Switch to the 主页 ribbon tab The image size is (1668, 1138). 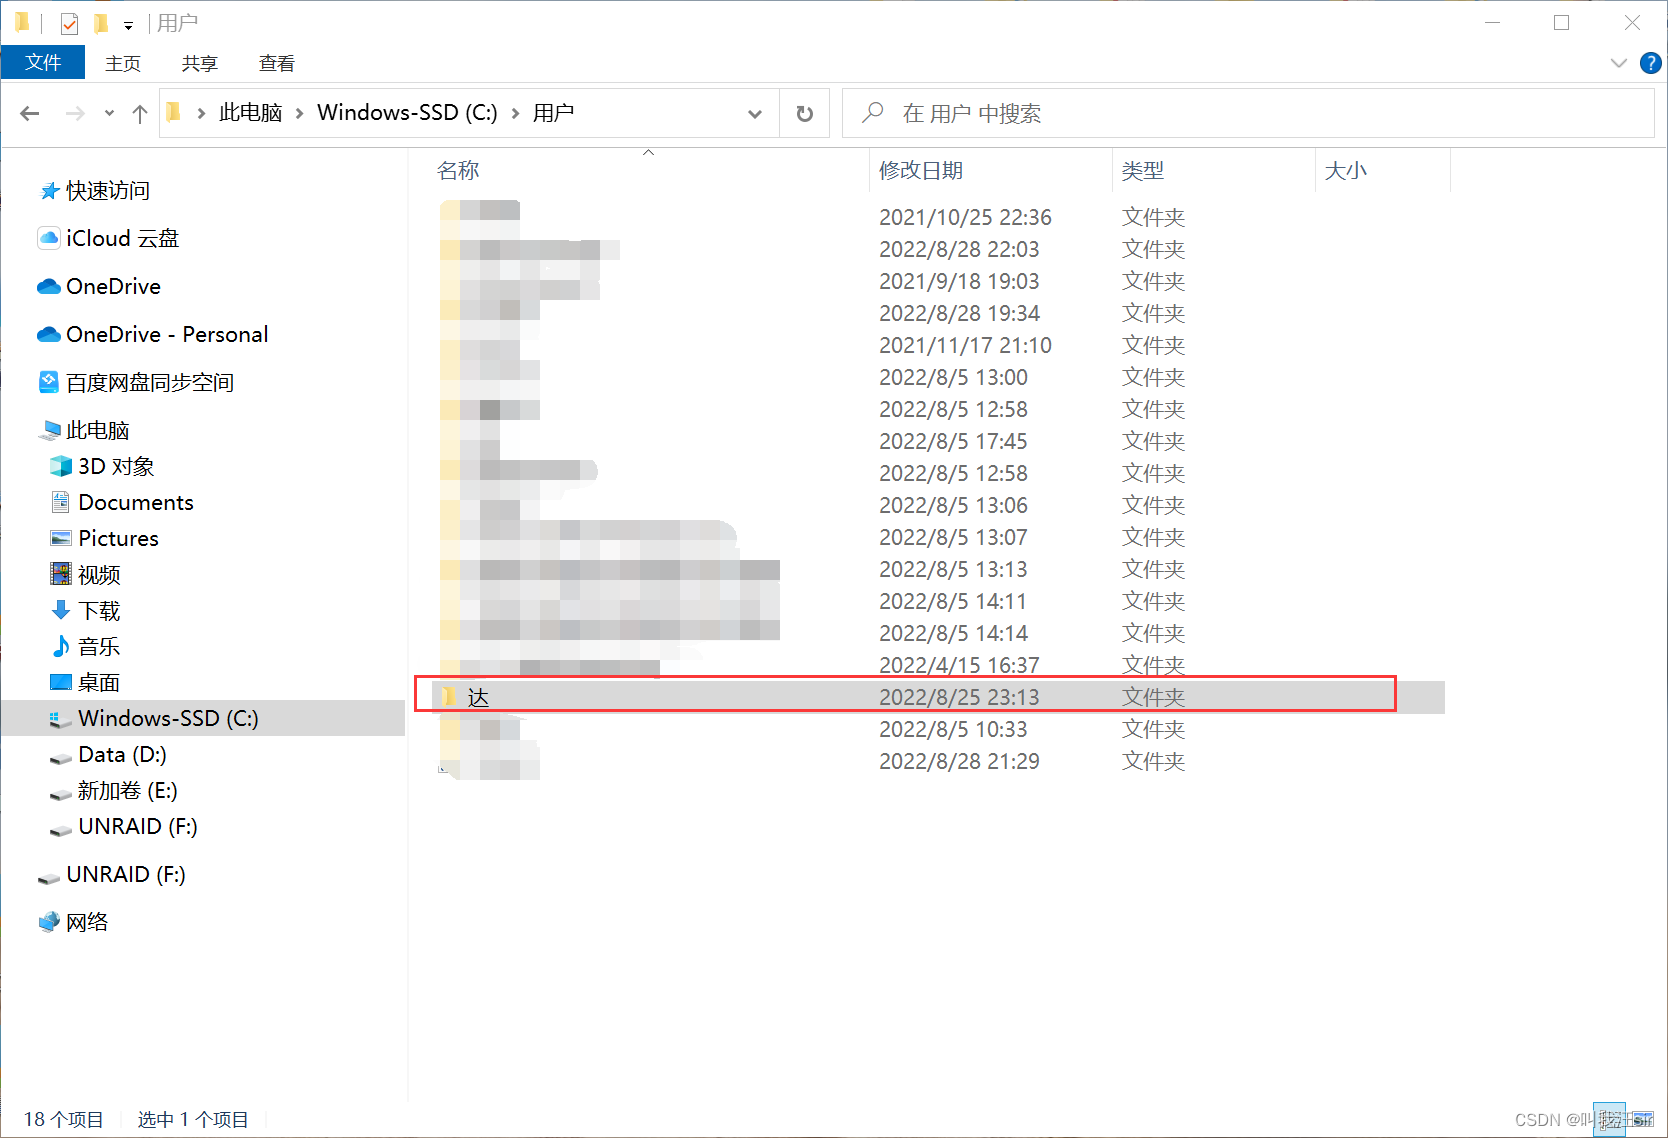point(123,63)
